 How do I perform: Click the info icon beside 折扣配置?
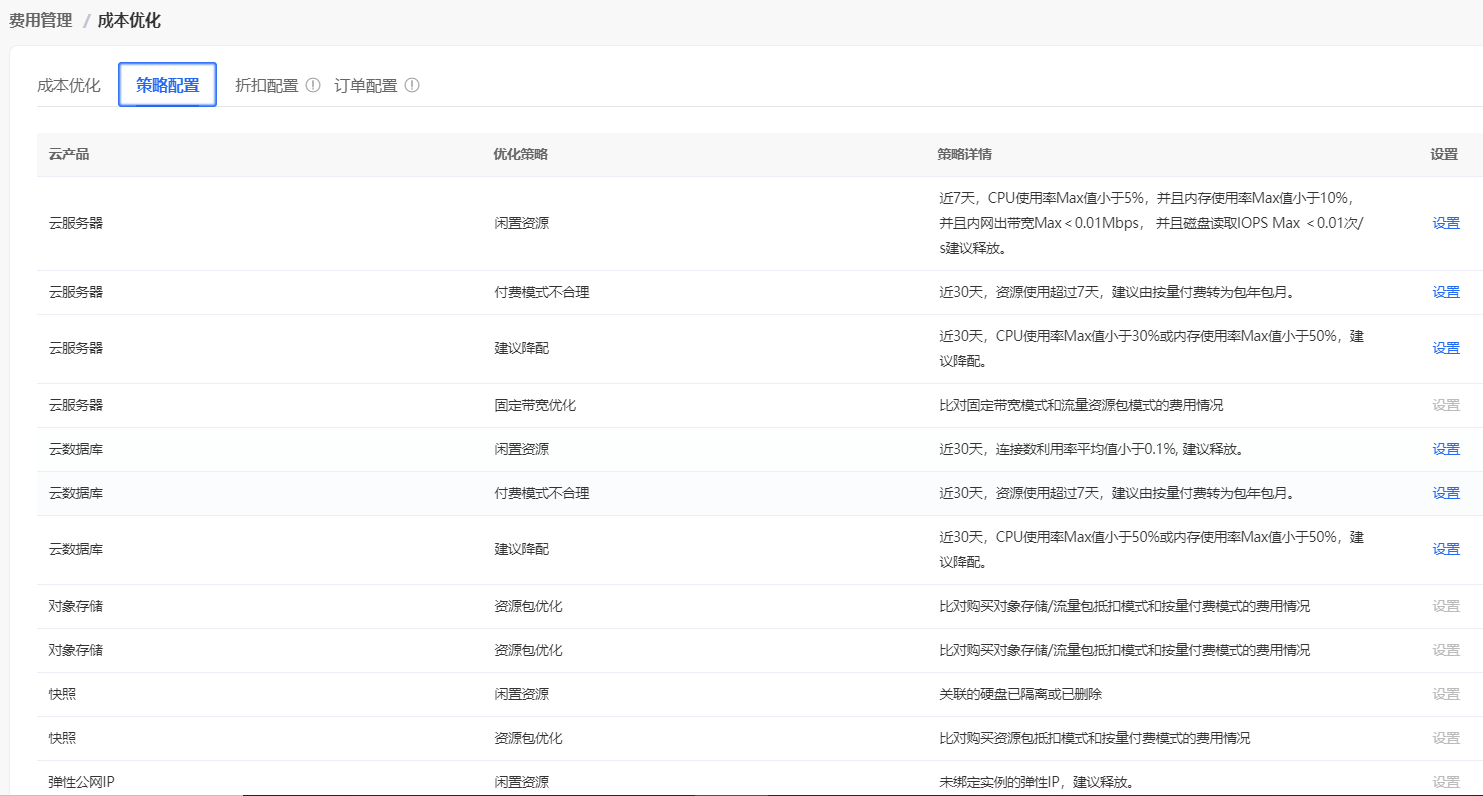[313, 85]
